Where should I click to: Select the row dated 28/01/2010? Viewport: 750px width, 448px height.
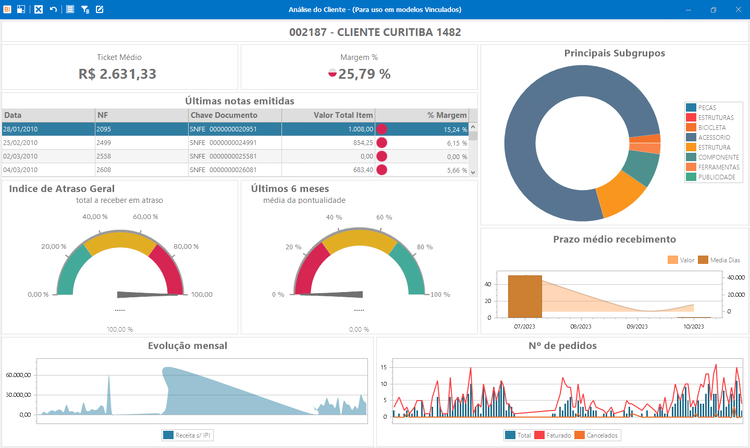pyautogui.click(x=235, y=129)
